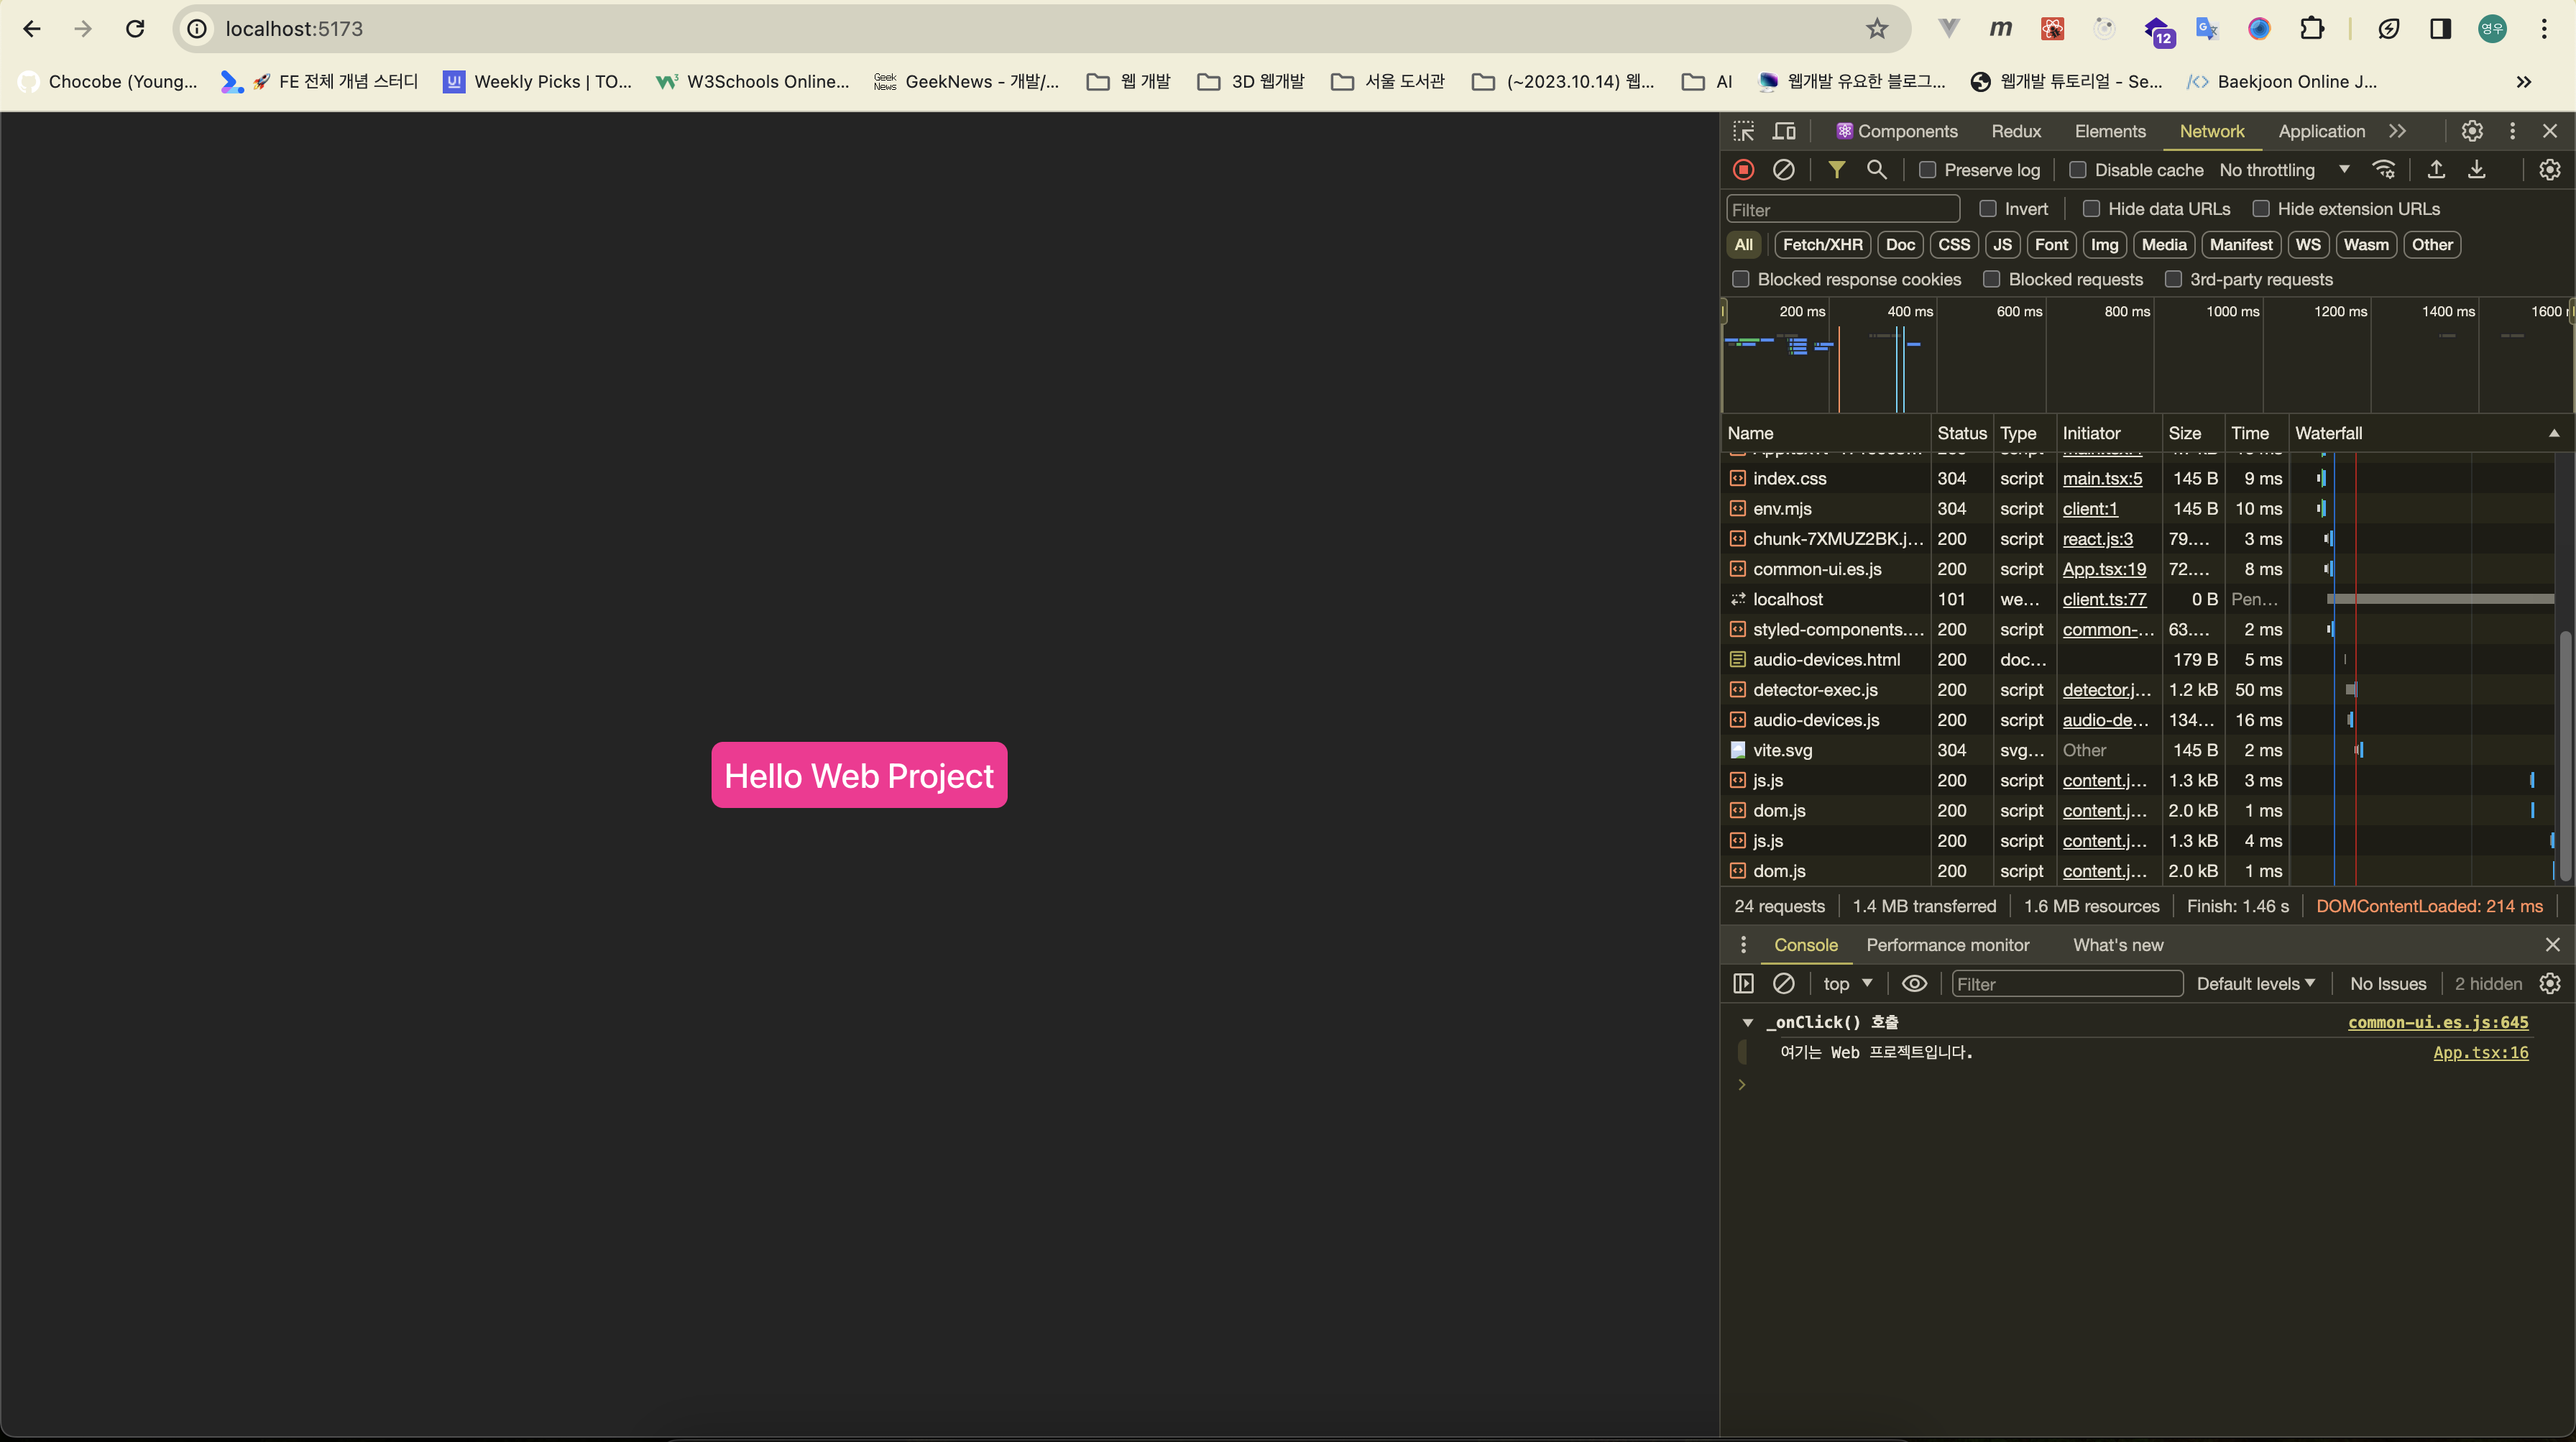Switch to the Elements tab
The image size is (2576, 1442).
[2110, 131]
